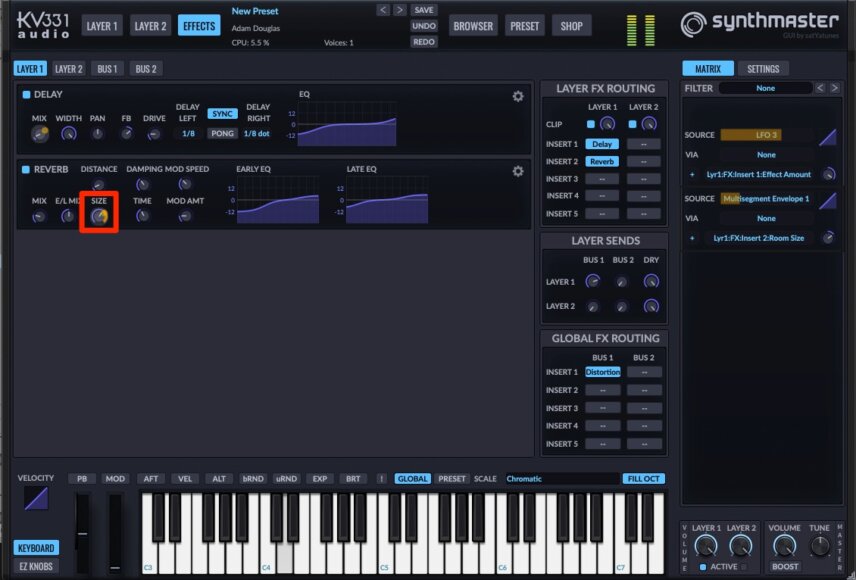The height and width of the screenshot is (580, 856).
Task: Toggle the Reverb effect enable checkbox
Action: 26,169
